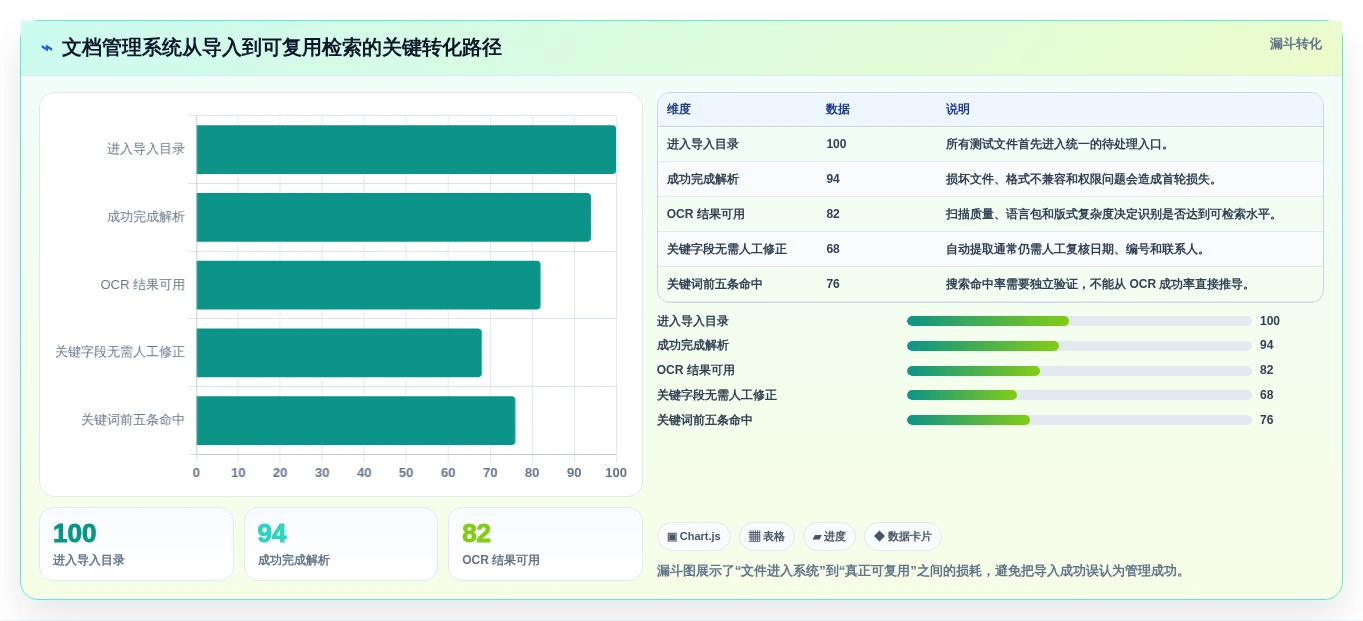Click the 82 OCR 结果可用 data card
1363x621 pixels.
pyautogui.click(x=545, y=544)
